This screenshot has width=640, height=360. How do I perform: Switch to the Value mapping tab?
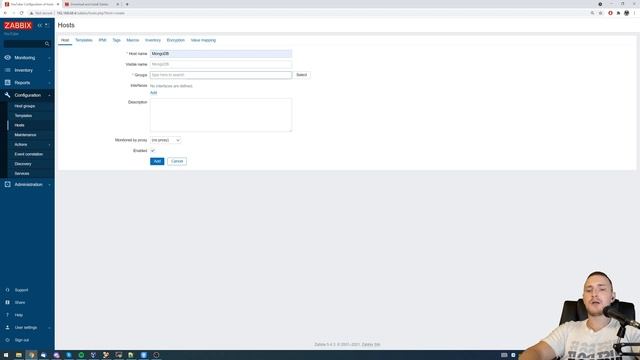point(203,40)
